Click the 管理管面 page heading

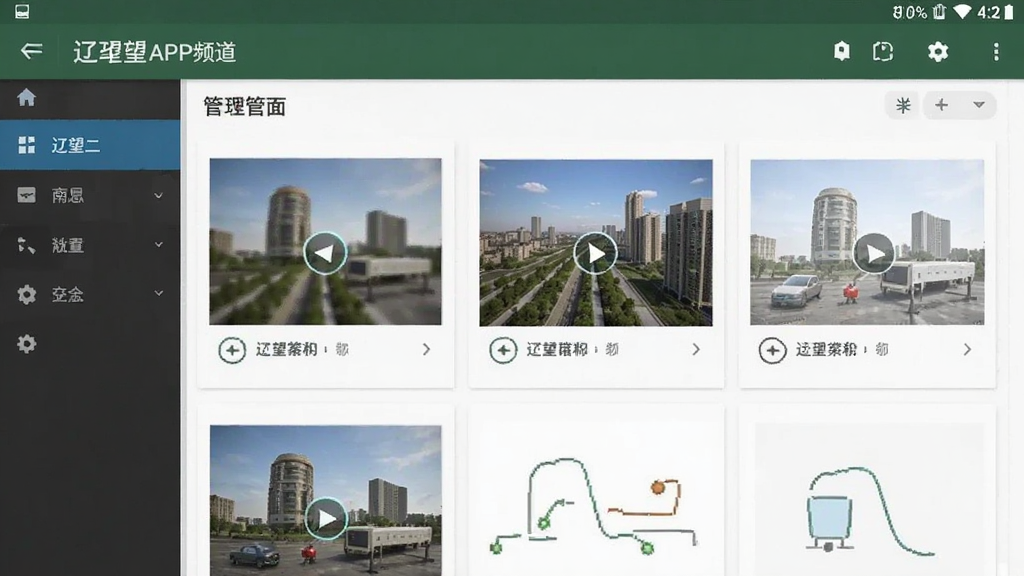coord(244,106)
